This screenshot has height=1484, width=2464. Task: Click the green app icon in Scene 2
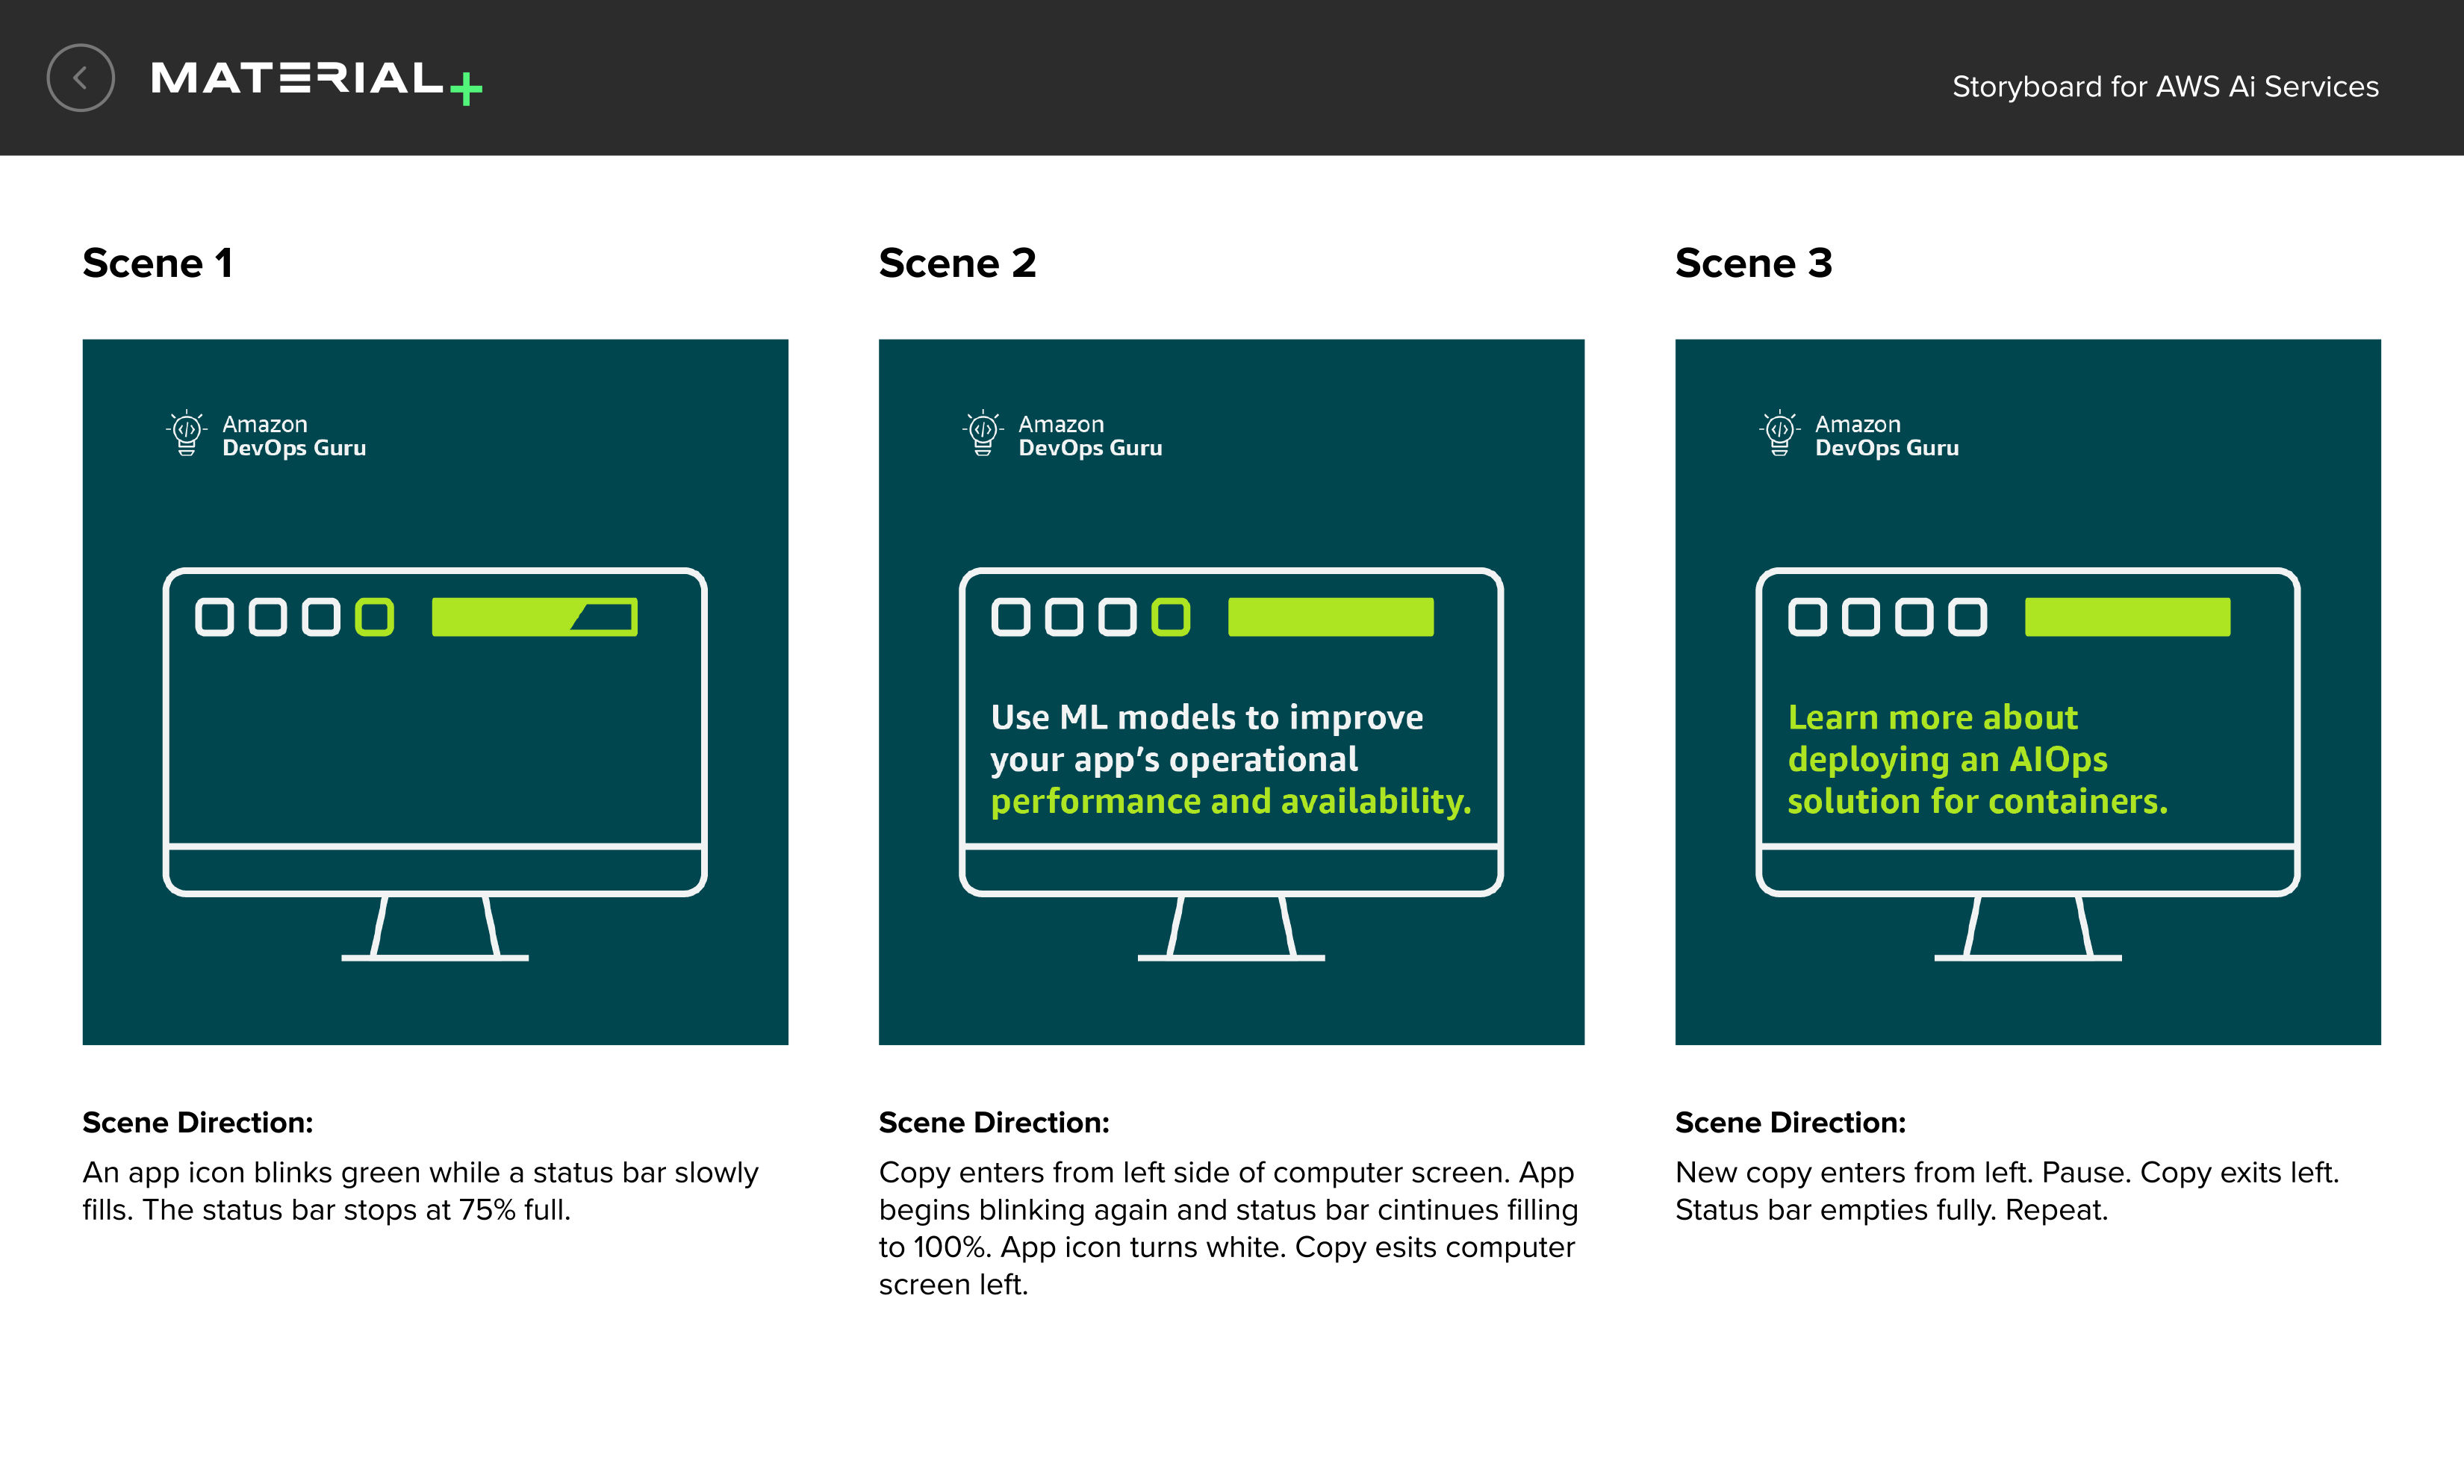(x=1171, y=617)
